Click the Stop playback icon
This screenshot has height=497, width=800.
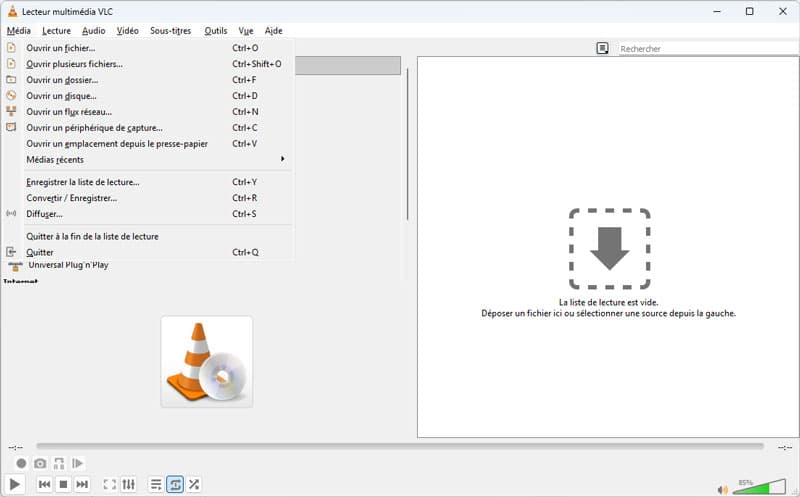pyautogui.click(x=63, y=485)
